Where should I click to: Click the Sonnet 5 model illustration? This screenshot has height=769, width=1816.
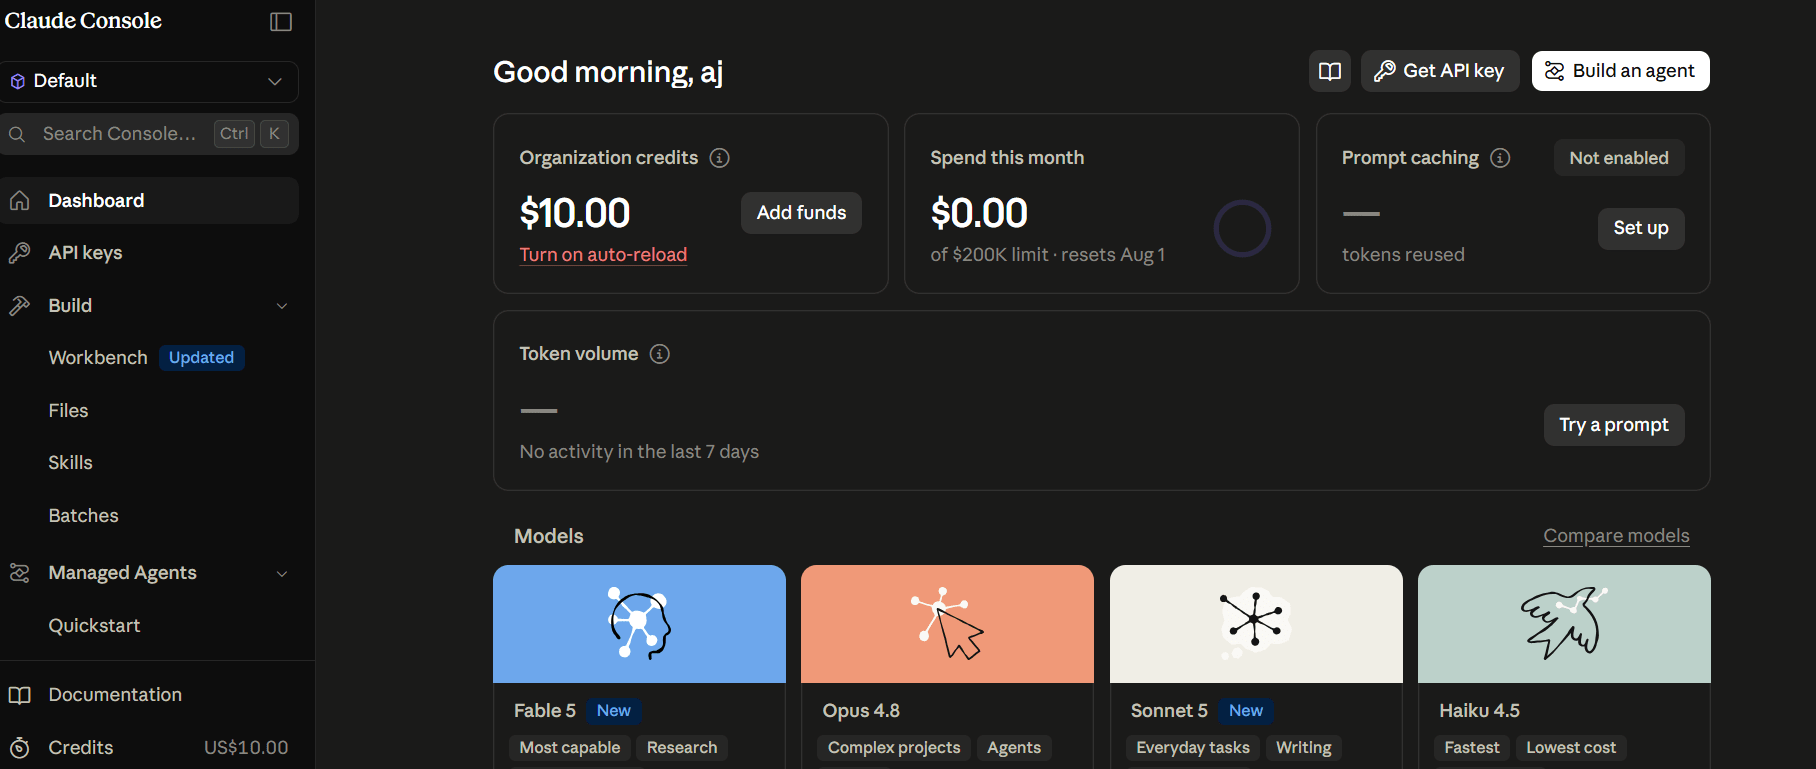1256,624
